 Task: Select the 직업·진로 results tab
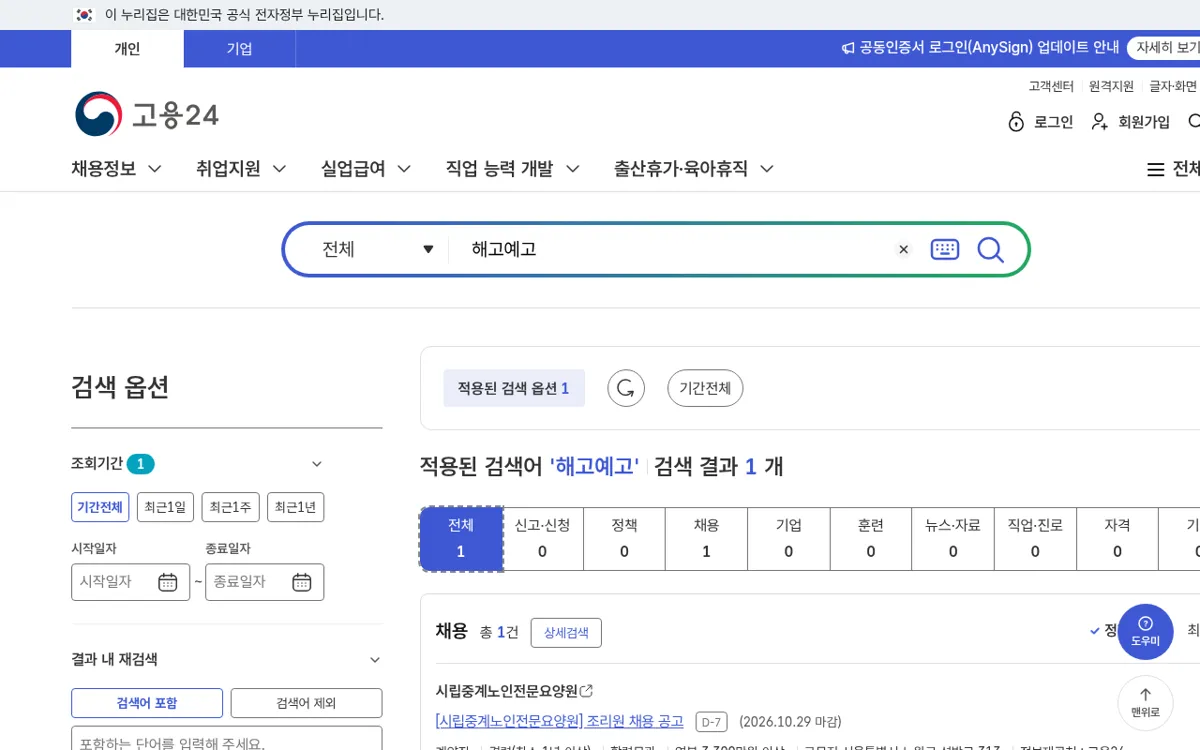[1035, 539]
